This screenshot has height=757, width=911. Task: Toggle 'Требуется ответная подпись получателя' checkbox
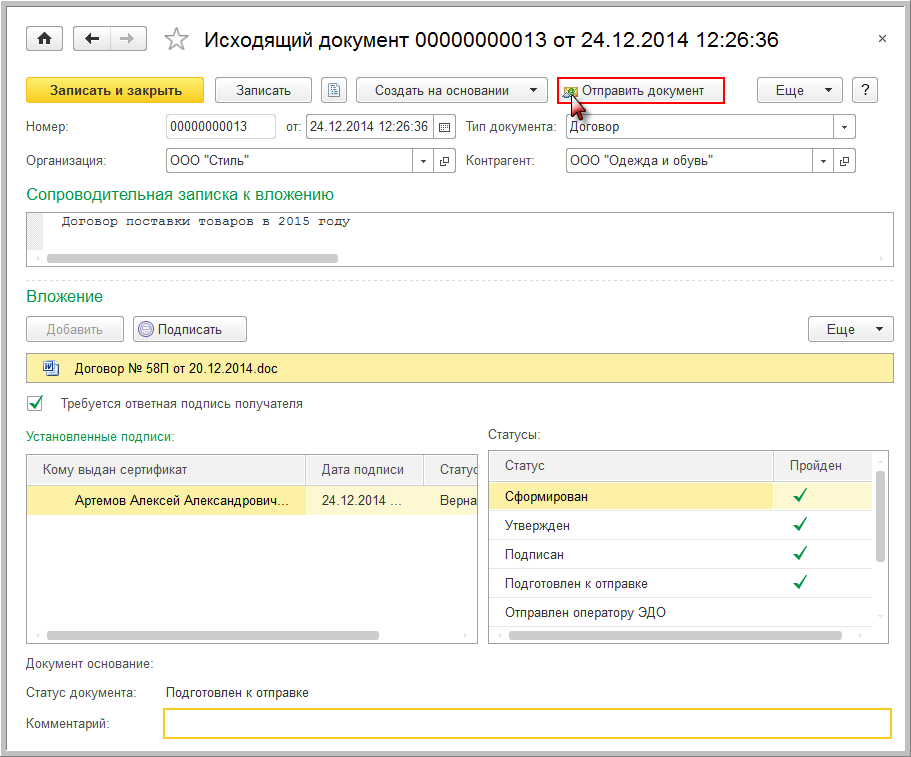tap(35, 403)
